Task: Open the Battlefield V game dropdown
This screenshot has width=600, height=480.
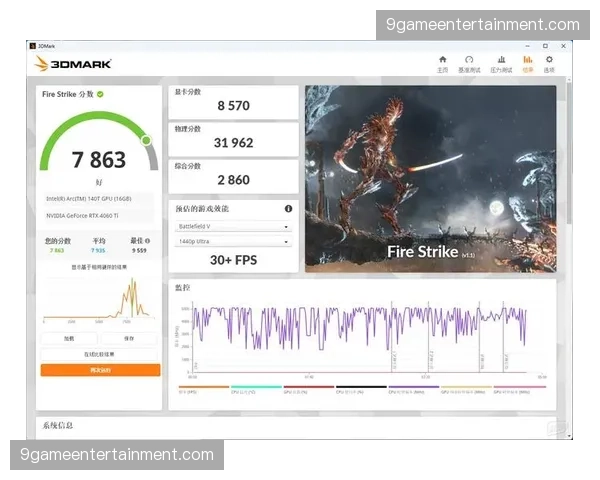Action: 233,226
